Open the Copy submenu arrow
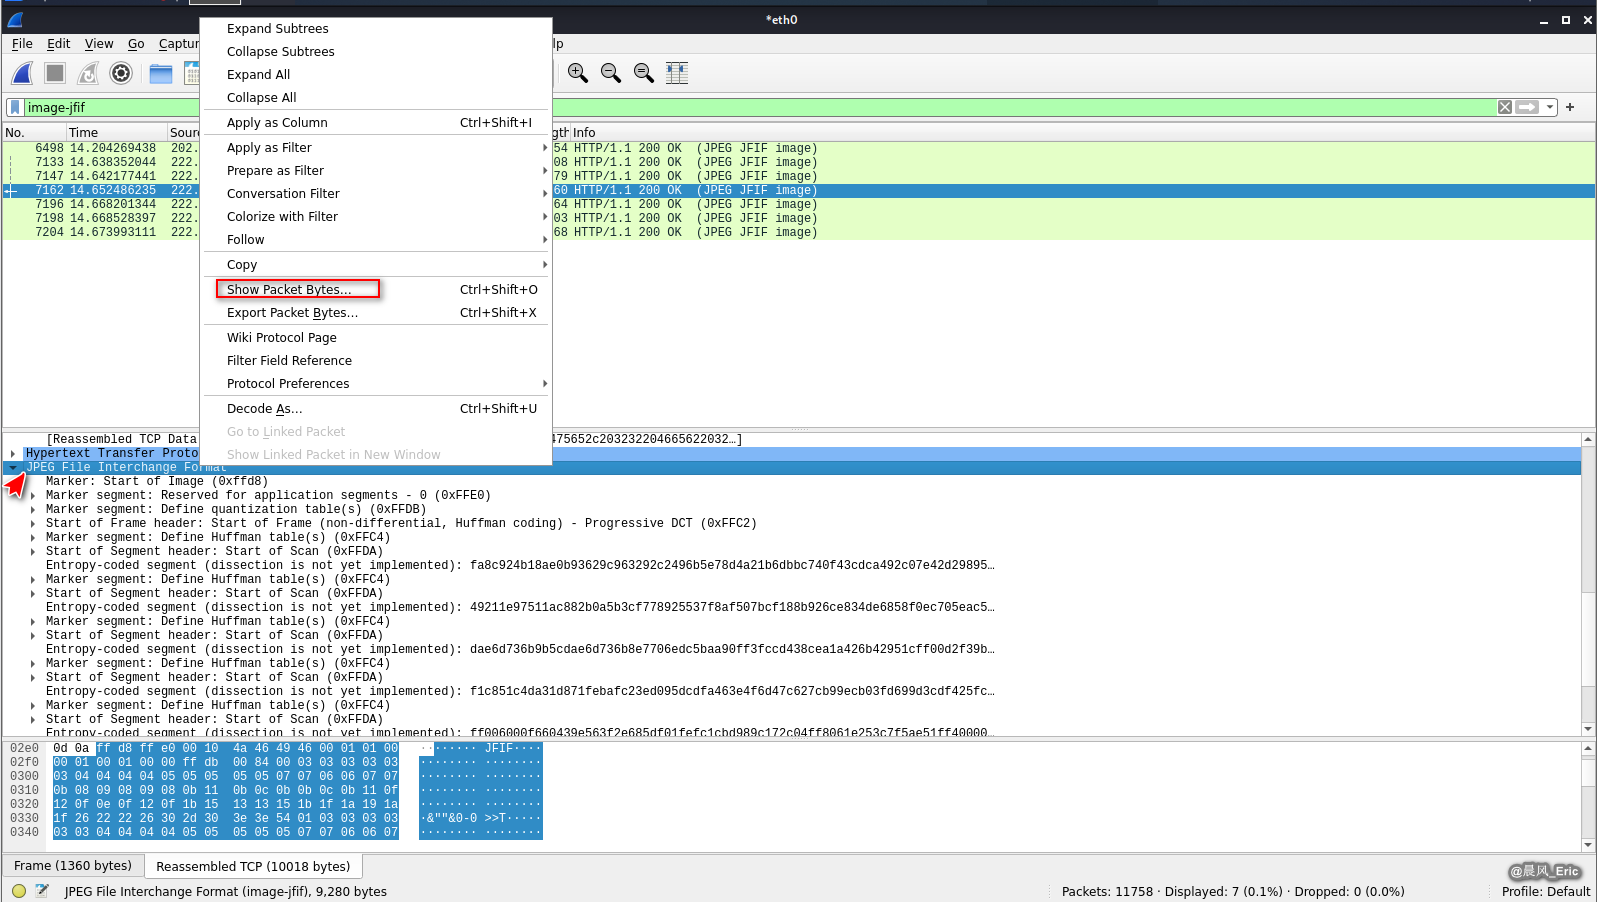 (x=545, y=264)
